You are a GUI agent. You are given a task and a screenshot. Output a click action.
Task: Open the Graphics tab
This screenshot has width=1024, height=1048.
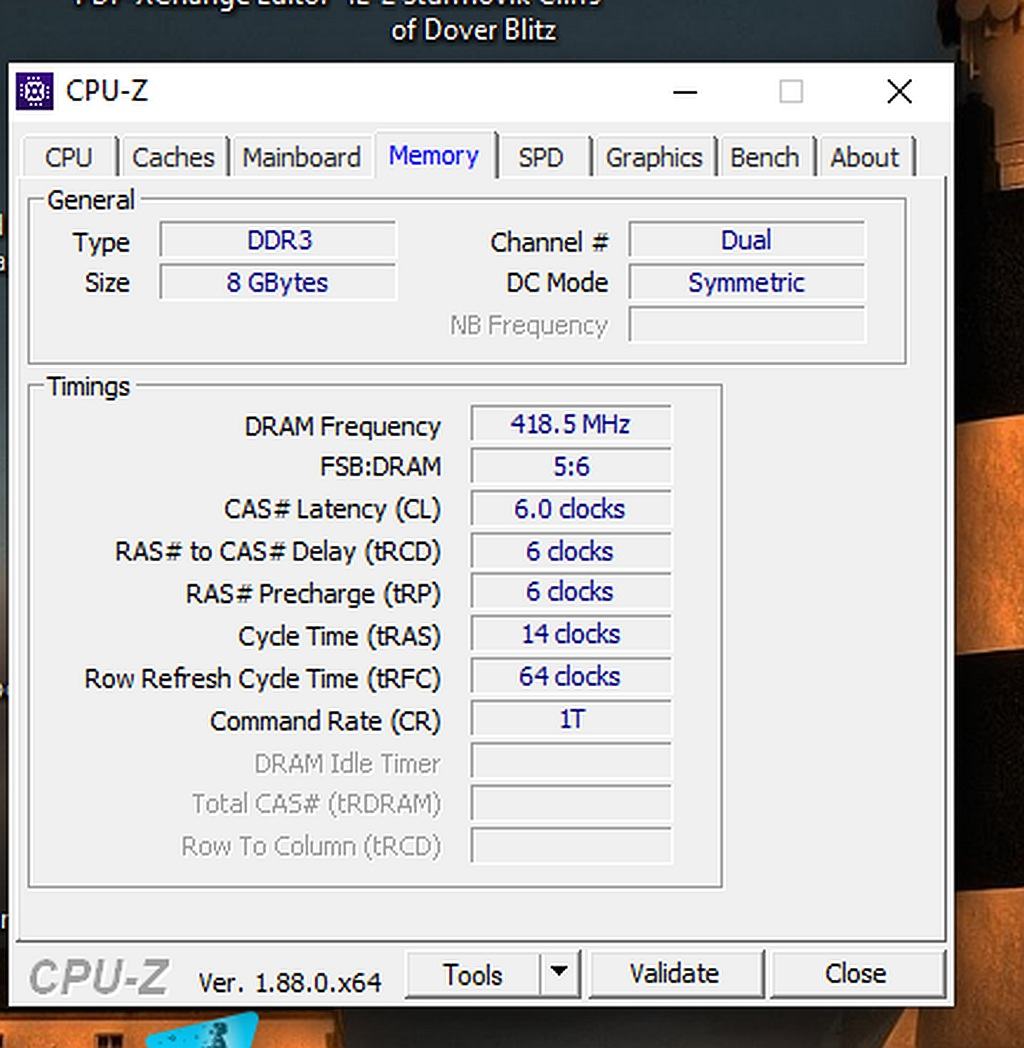pyautogui.click(x=654, y=158)
